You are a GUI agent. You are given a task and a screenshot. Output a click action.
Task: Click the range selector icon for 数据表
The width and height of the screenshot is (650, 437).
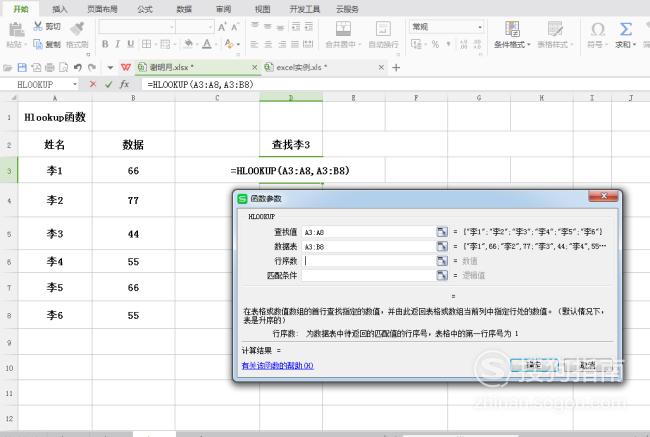[x=442, y=246]
